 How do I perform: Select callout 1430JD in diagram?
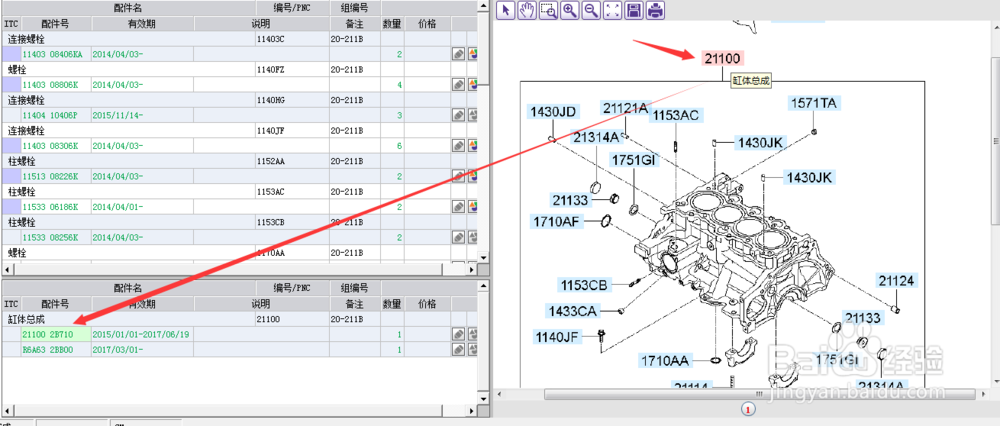coord(554,112)
